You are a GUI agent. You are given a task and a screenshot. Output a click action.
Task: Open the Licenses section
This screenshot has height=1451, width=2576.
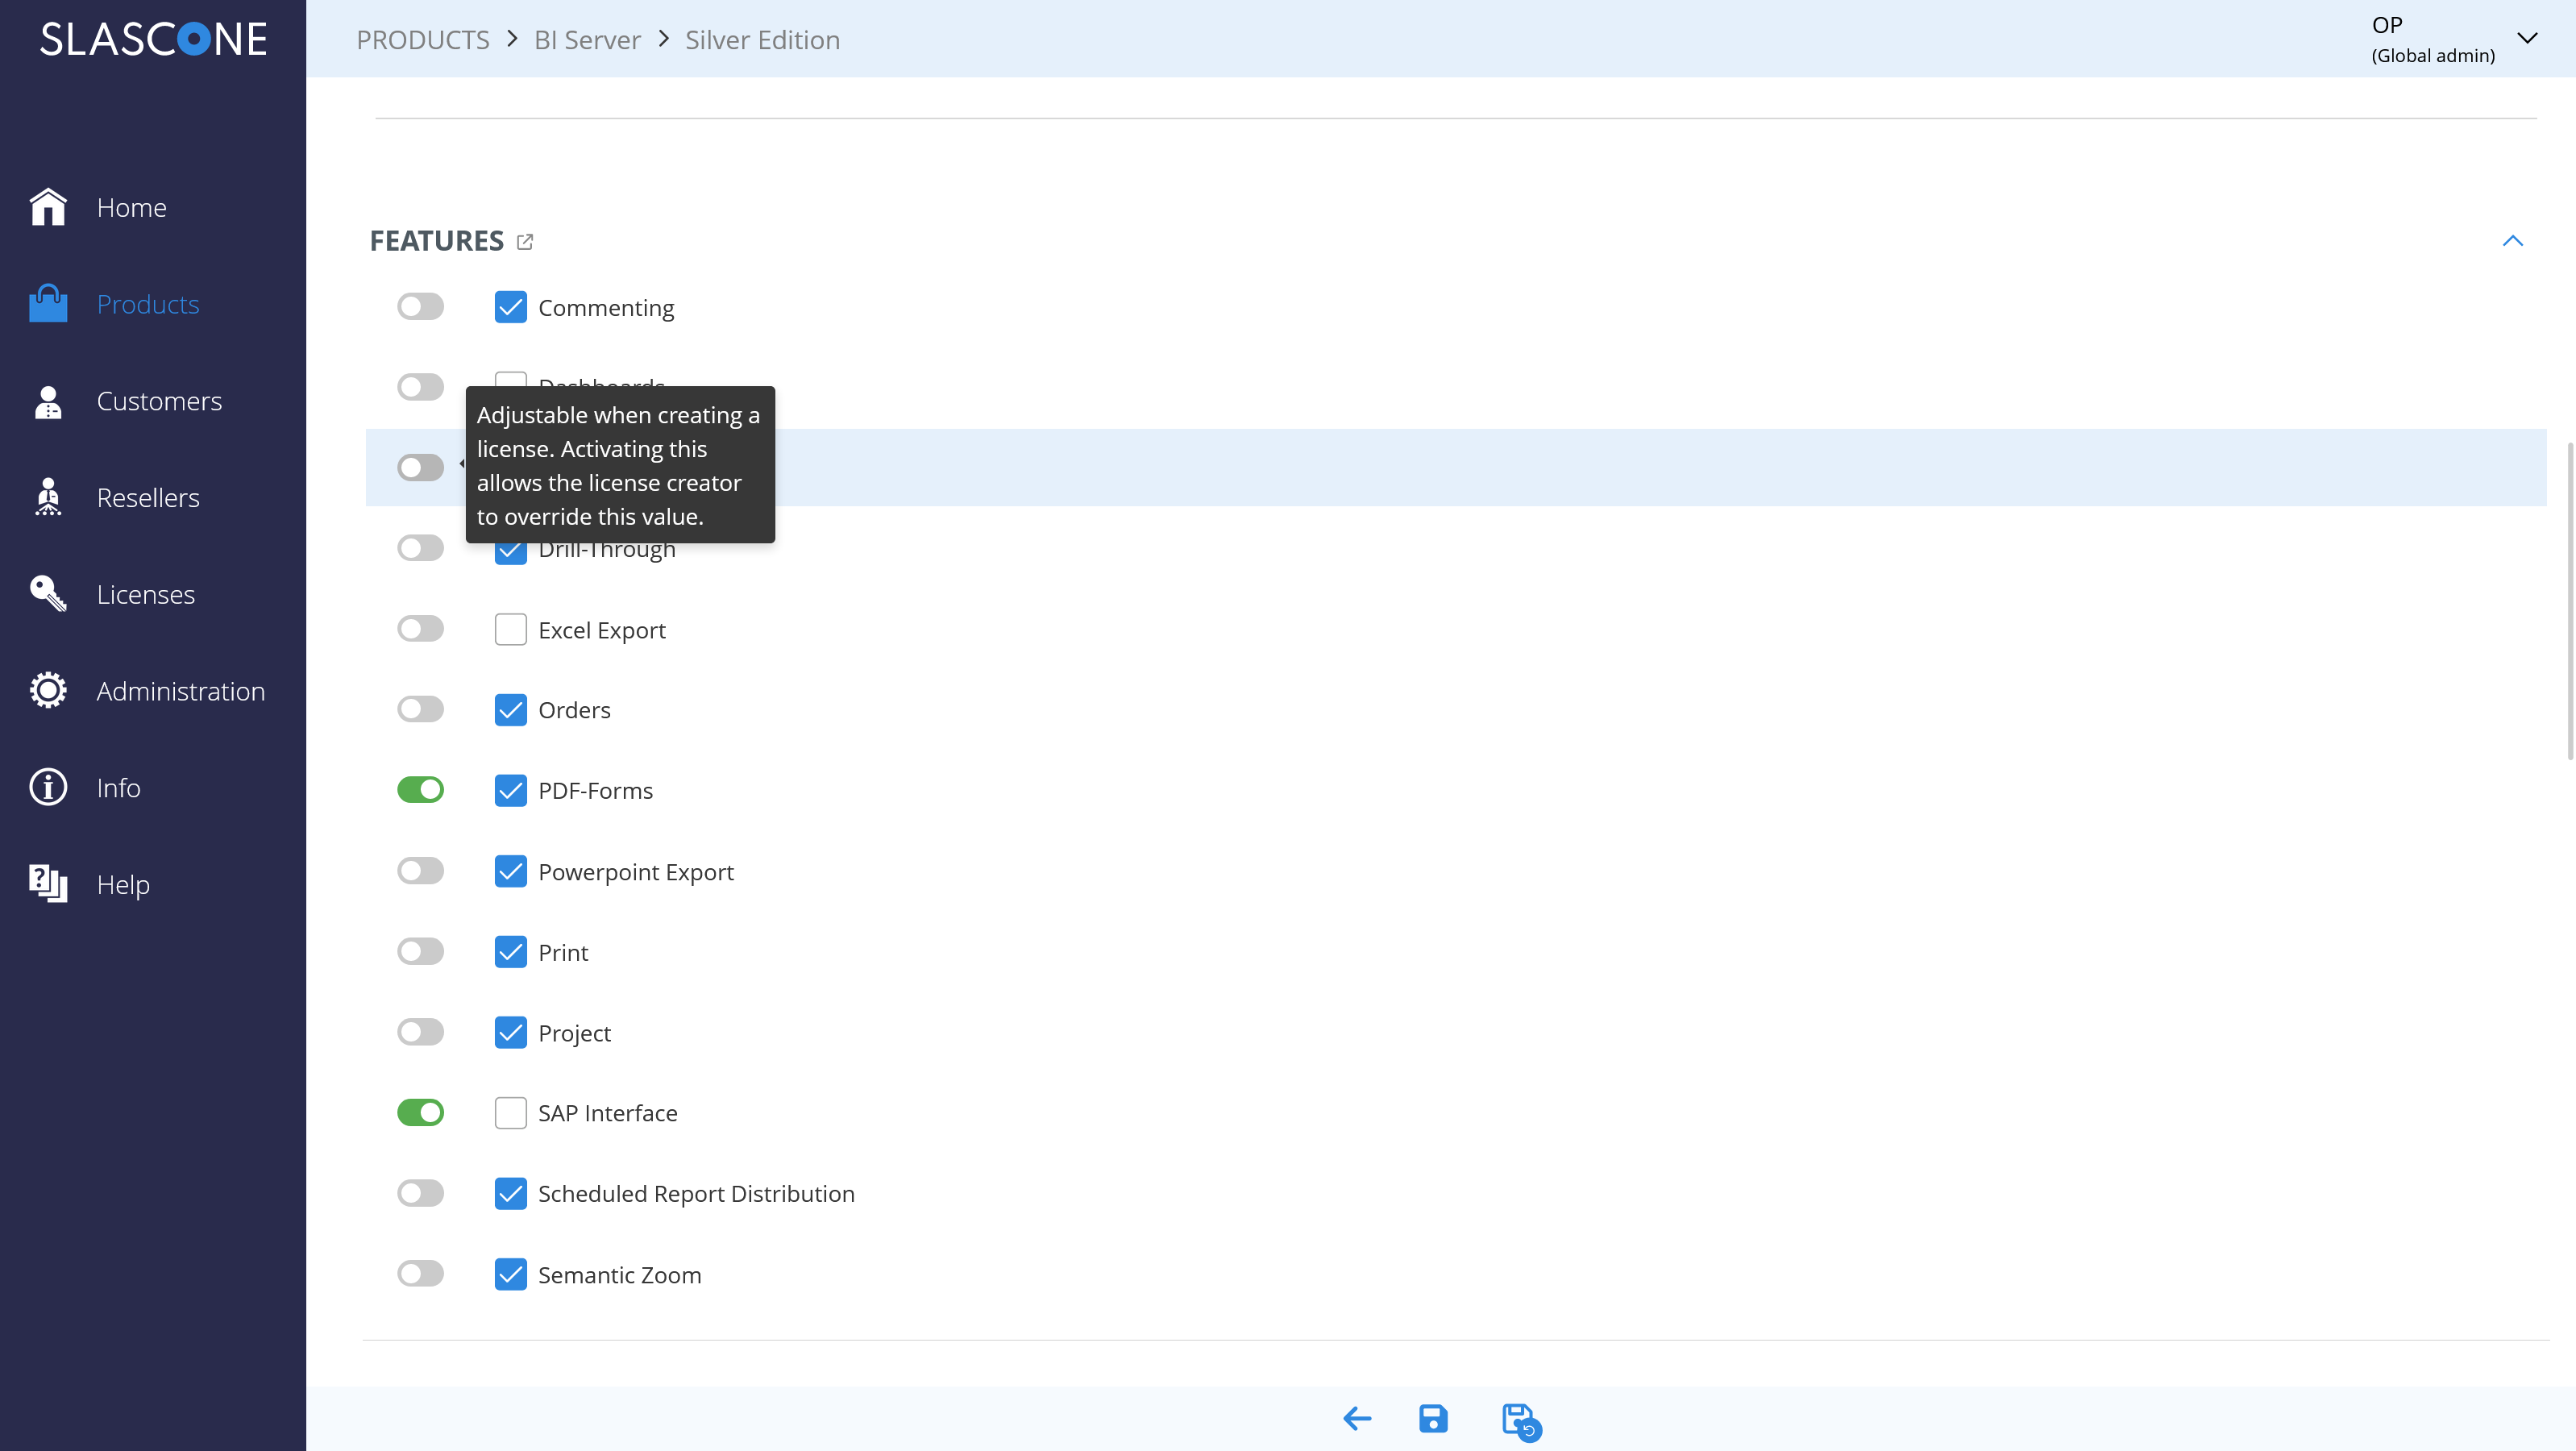coord(145,594)
